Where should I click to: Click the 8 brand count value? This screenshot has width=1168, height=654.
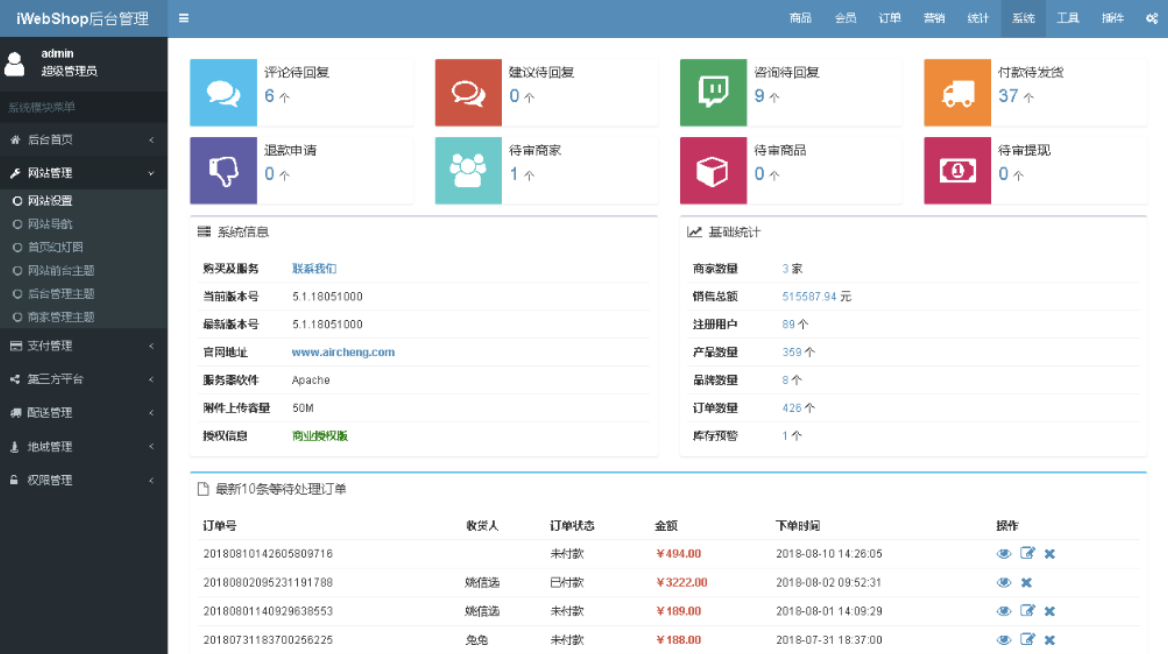[x=785, y=380]
